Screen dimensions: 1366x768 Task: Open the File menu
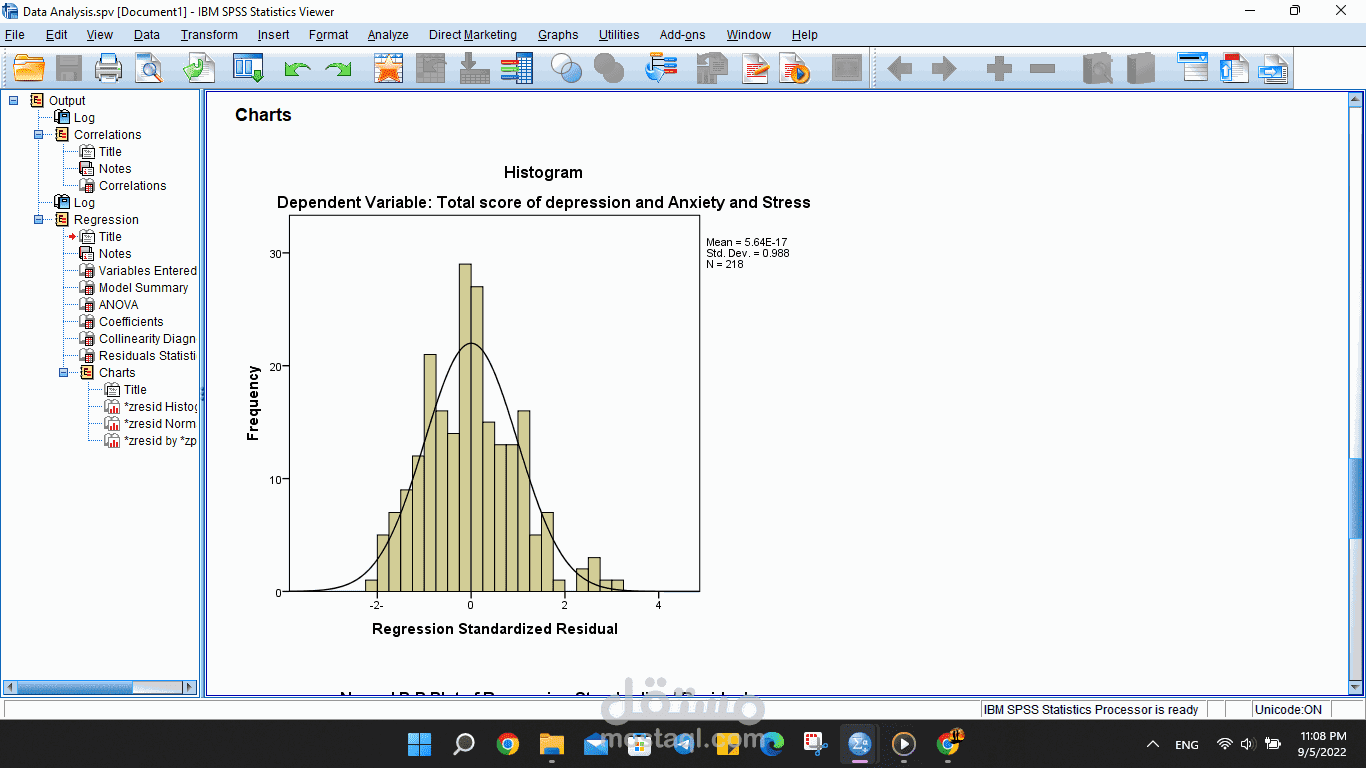[15, 34]
